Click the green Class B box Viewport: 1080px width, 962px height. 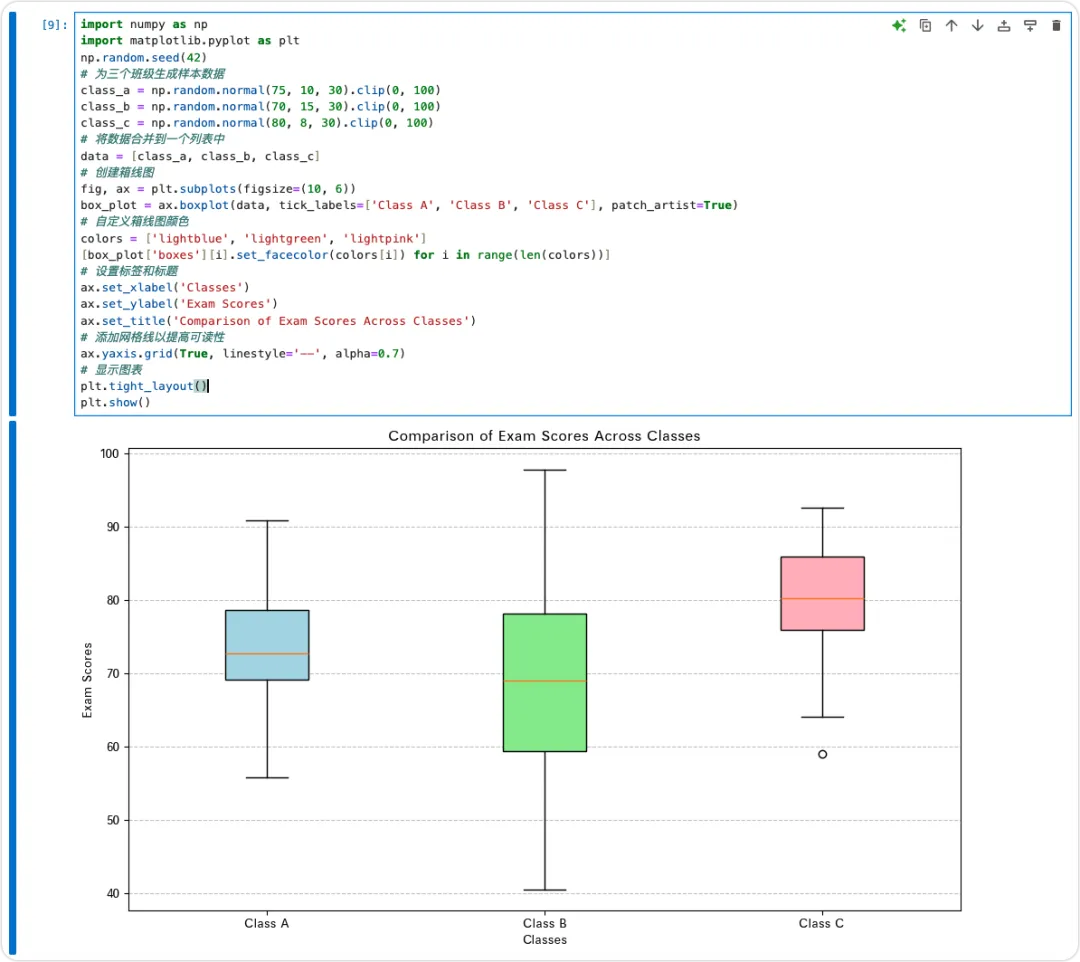[x=545, y=682]
